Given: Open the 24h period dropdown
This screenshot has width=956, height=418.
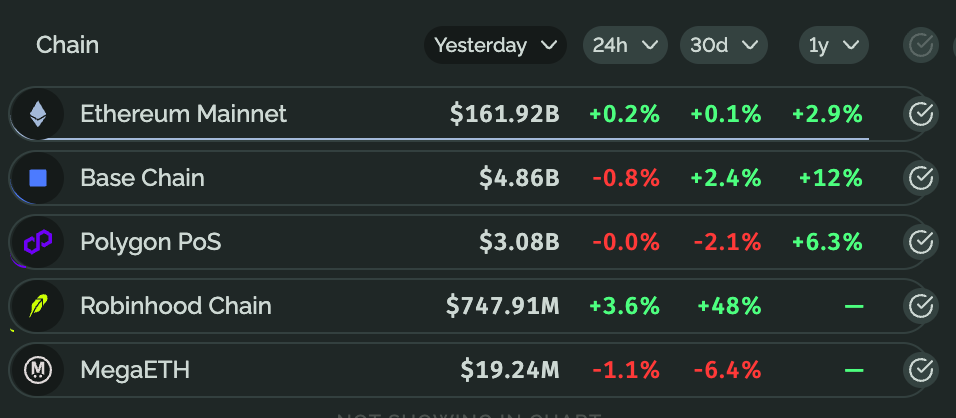Looking at the screenshot, I should [625, 45].
